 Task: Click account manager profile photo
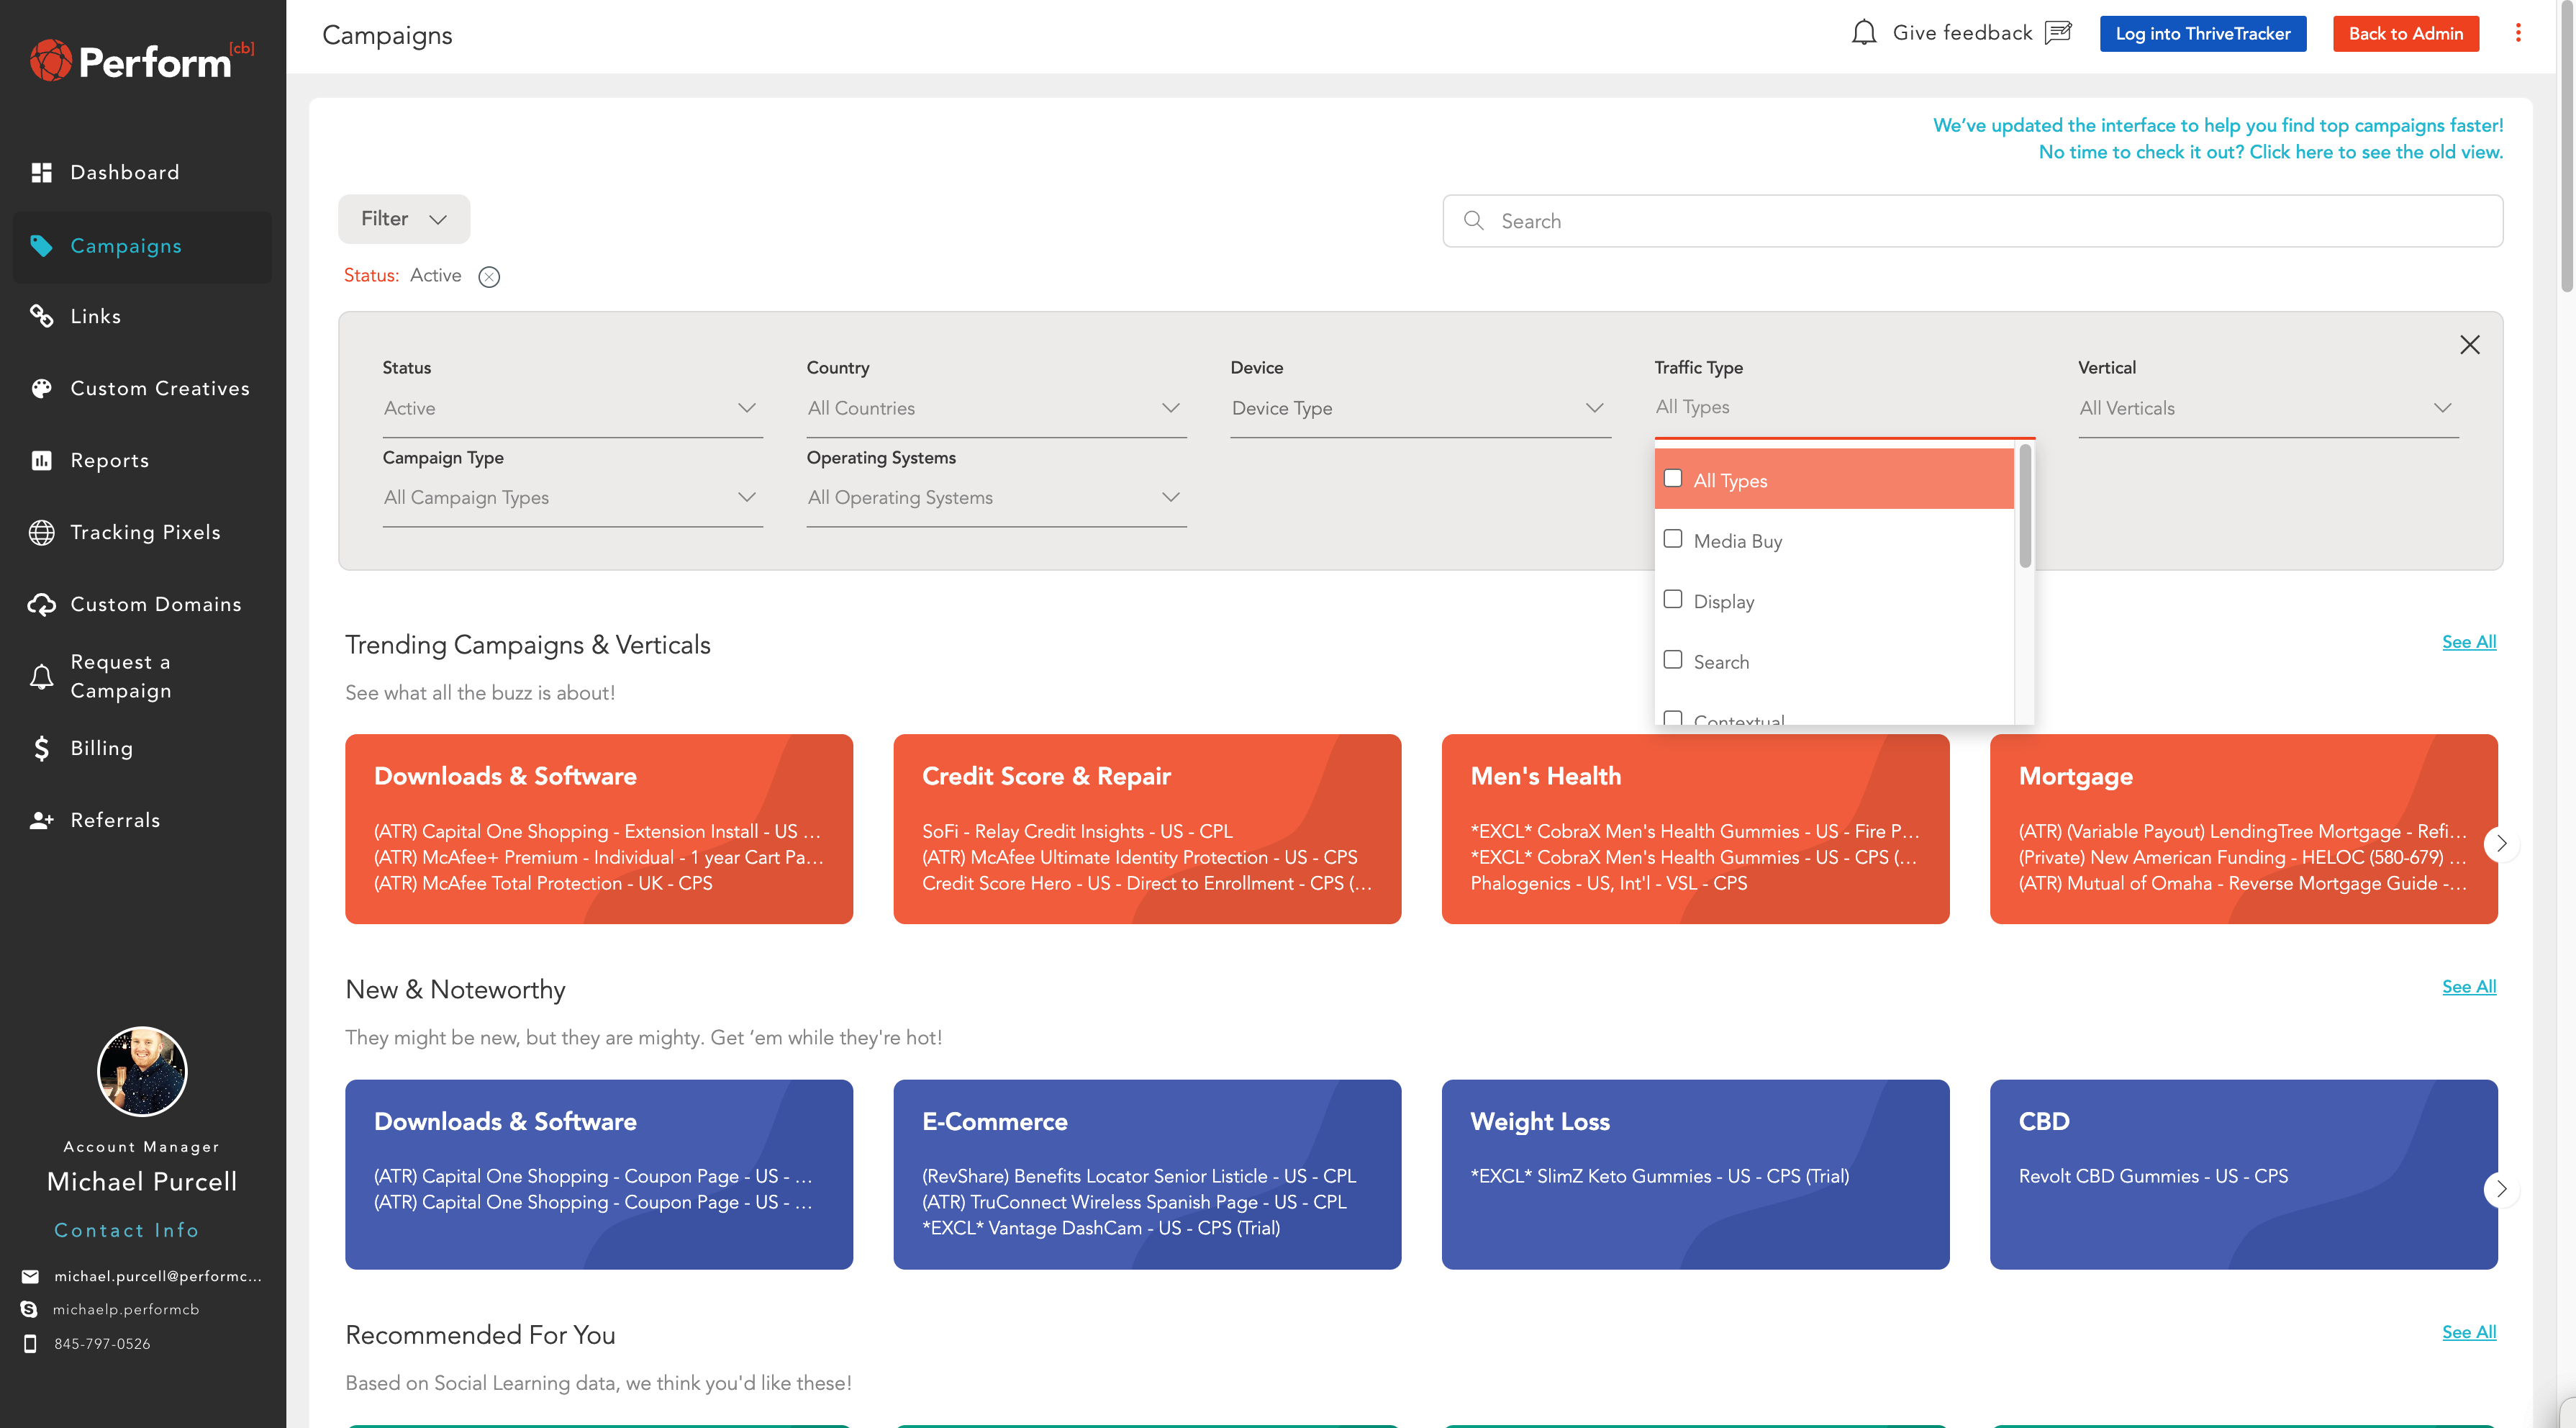pos(142,1071)
